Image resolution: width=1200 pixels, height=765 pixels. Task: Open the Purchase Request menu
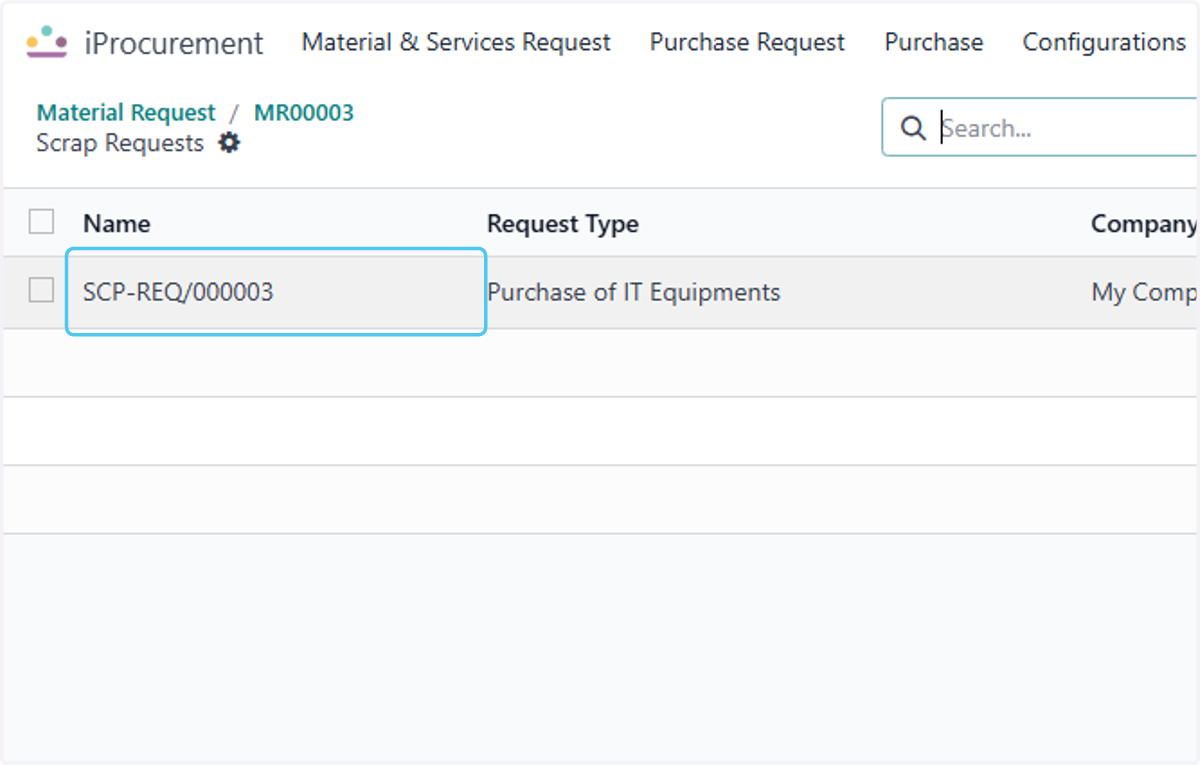(747, 42)
